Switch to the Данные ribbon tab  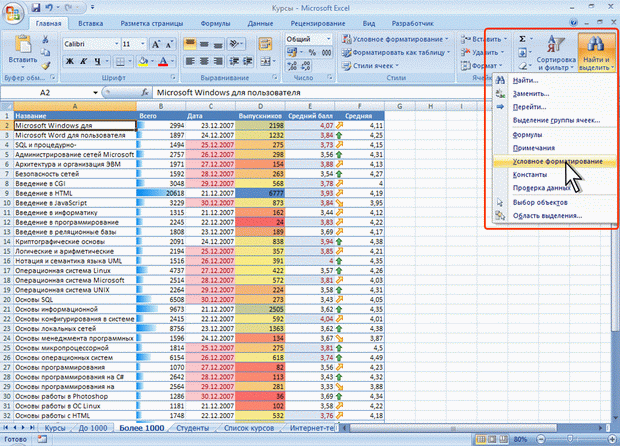pos(260,23)
